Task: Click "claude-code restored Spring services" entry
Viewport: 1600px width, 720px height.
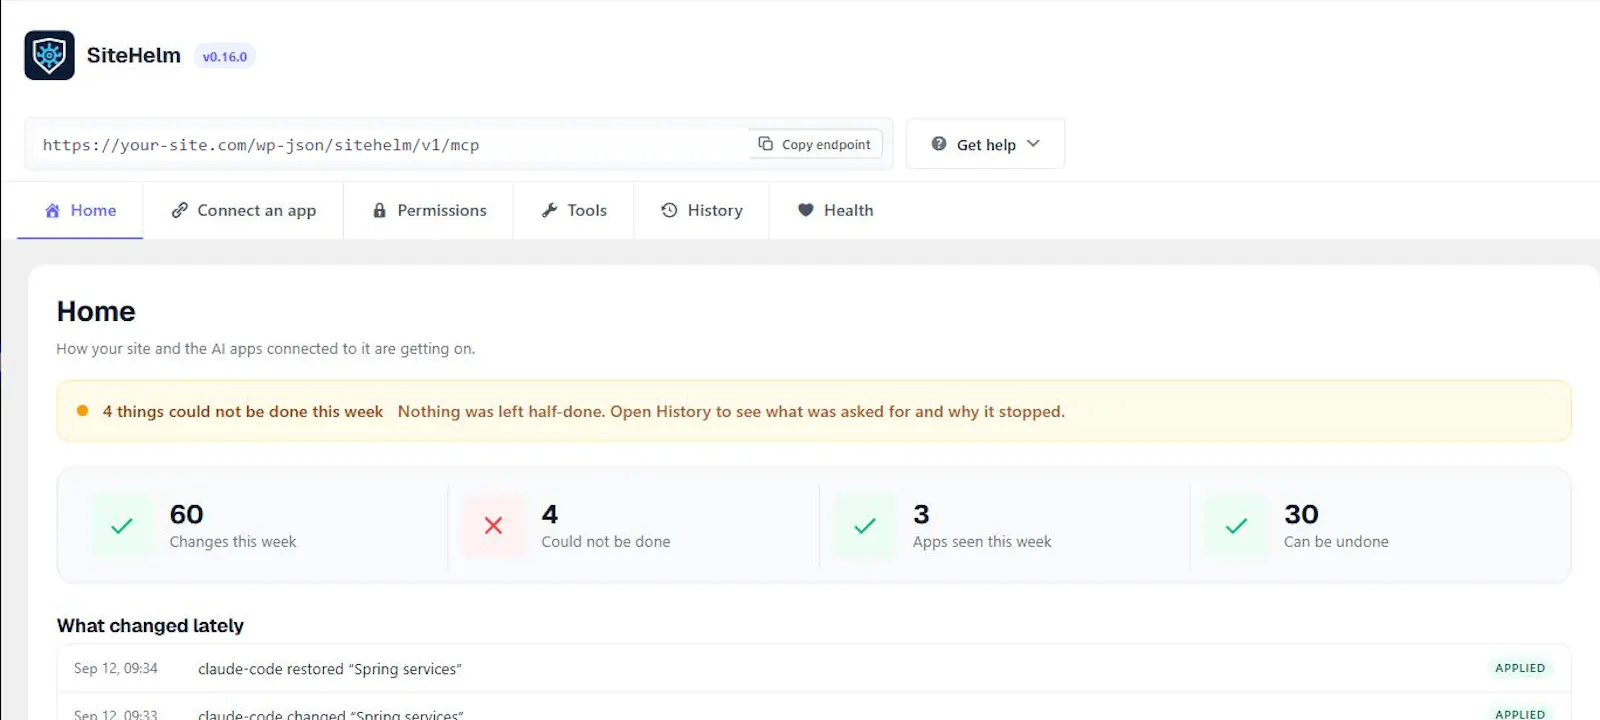Action: coord(330,669)
